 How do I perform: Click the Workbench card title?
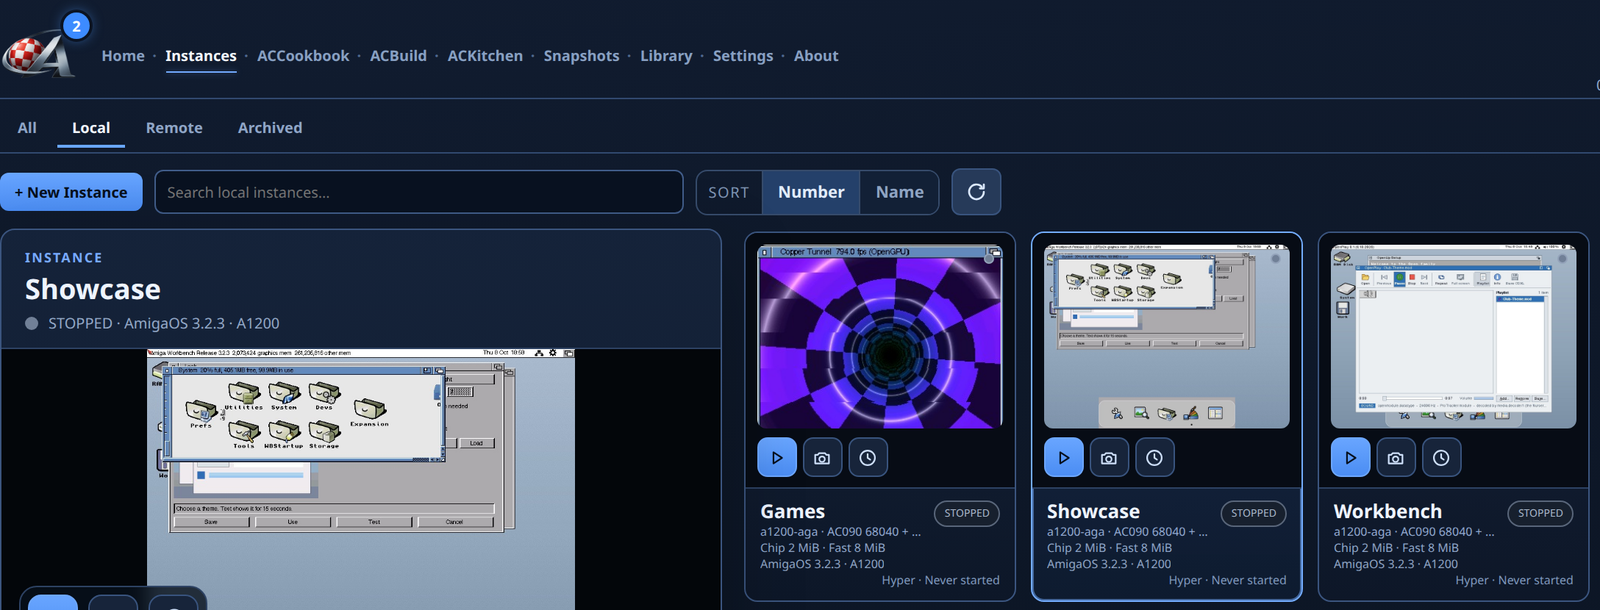point(1388,511)
